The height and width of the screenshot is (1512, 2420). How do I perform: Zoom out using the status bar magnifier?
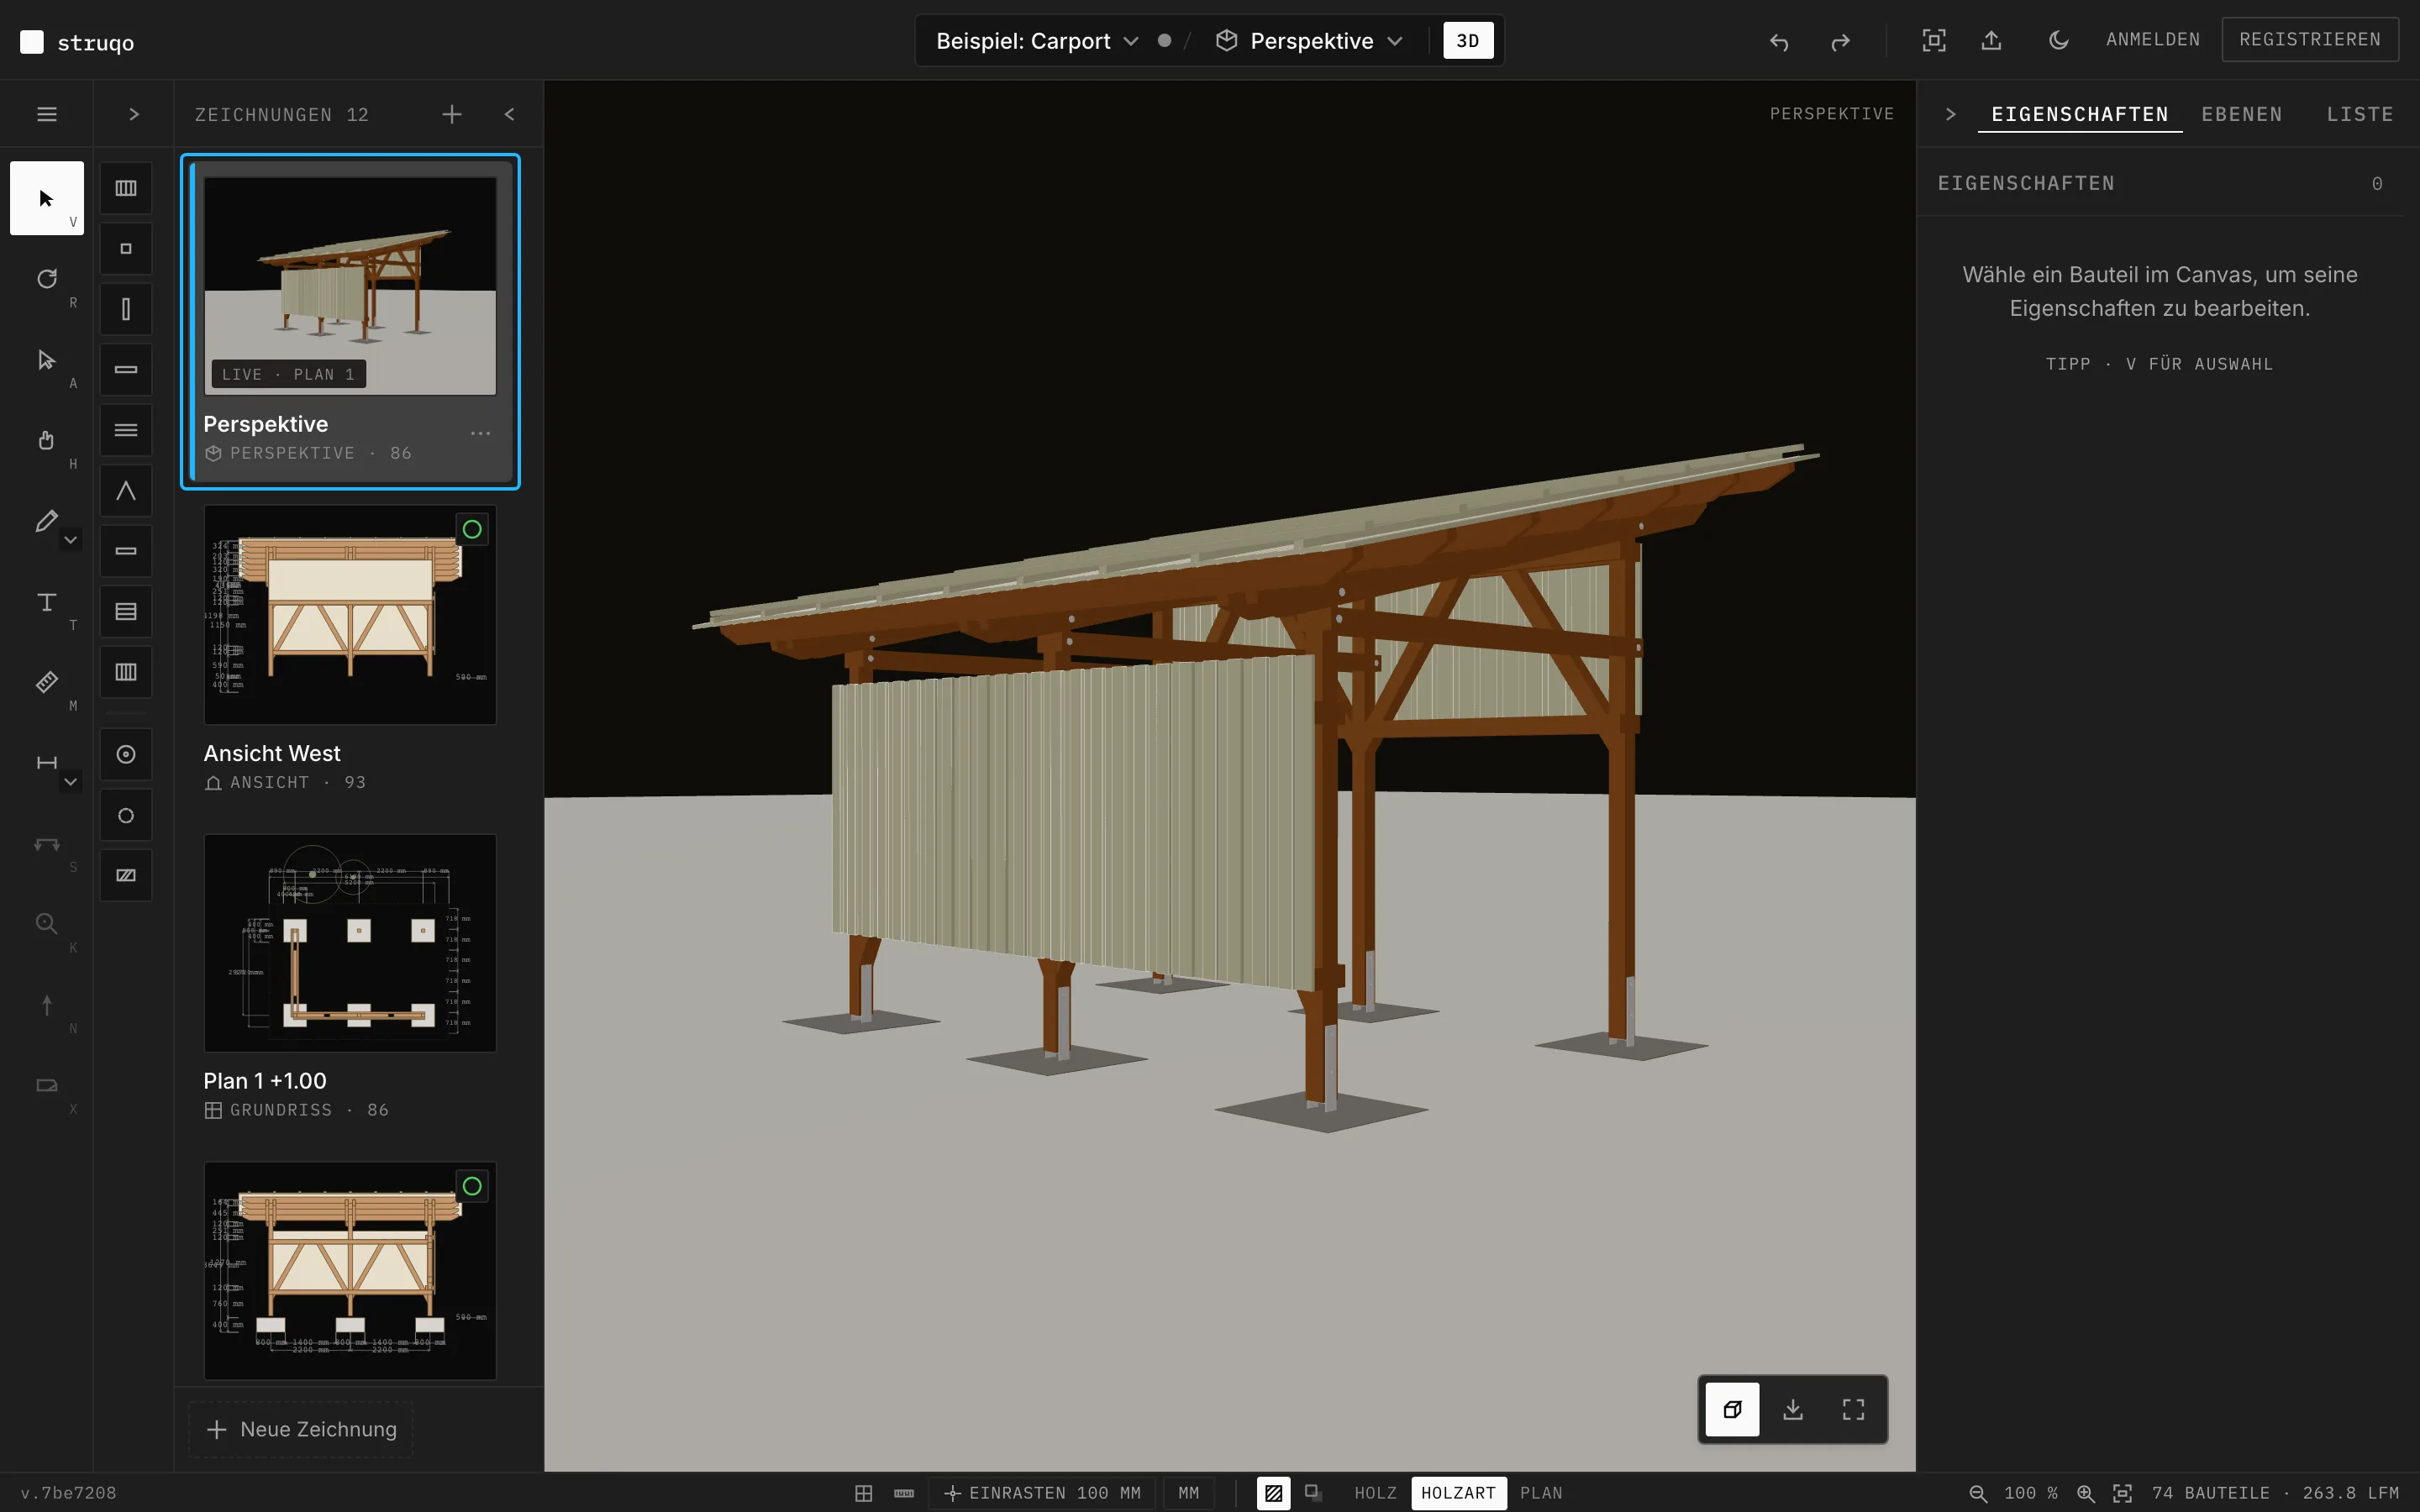1978,1493
